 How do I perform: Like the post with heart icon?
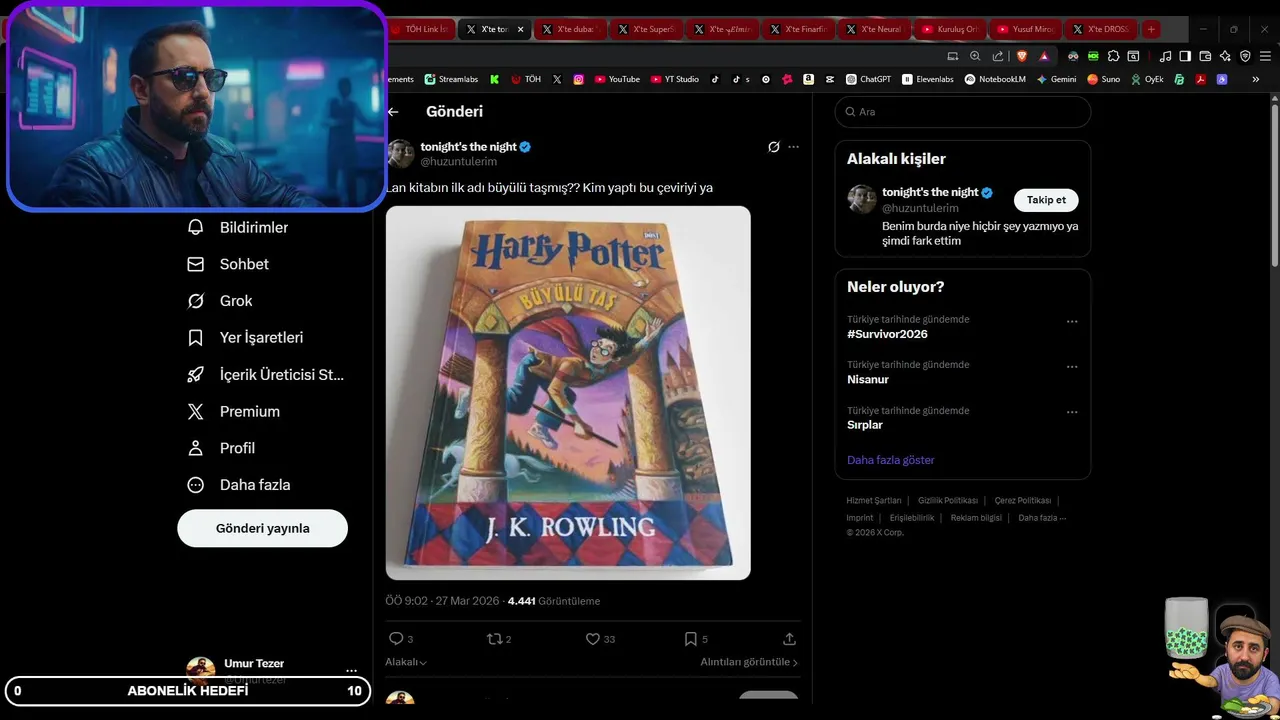pos(592,638)
